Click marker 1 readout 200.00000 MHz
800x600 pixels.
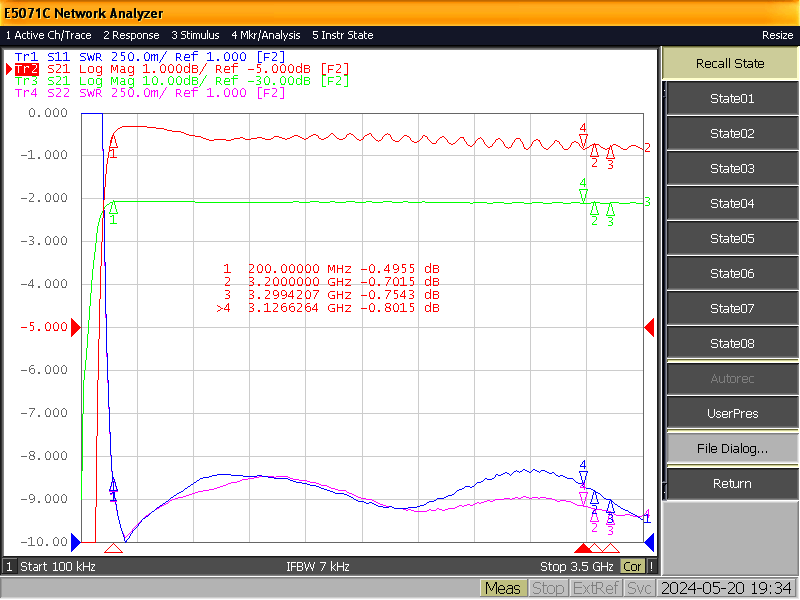coord(332,269)
